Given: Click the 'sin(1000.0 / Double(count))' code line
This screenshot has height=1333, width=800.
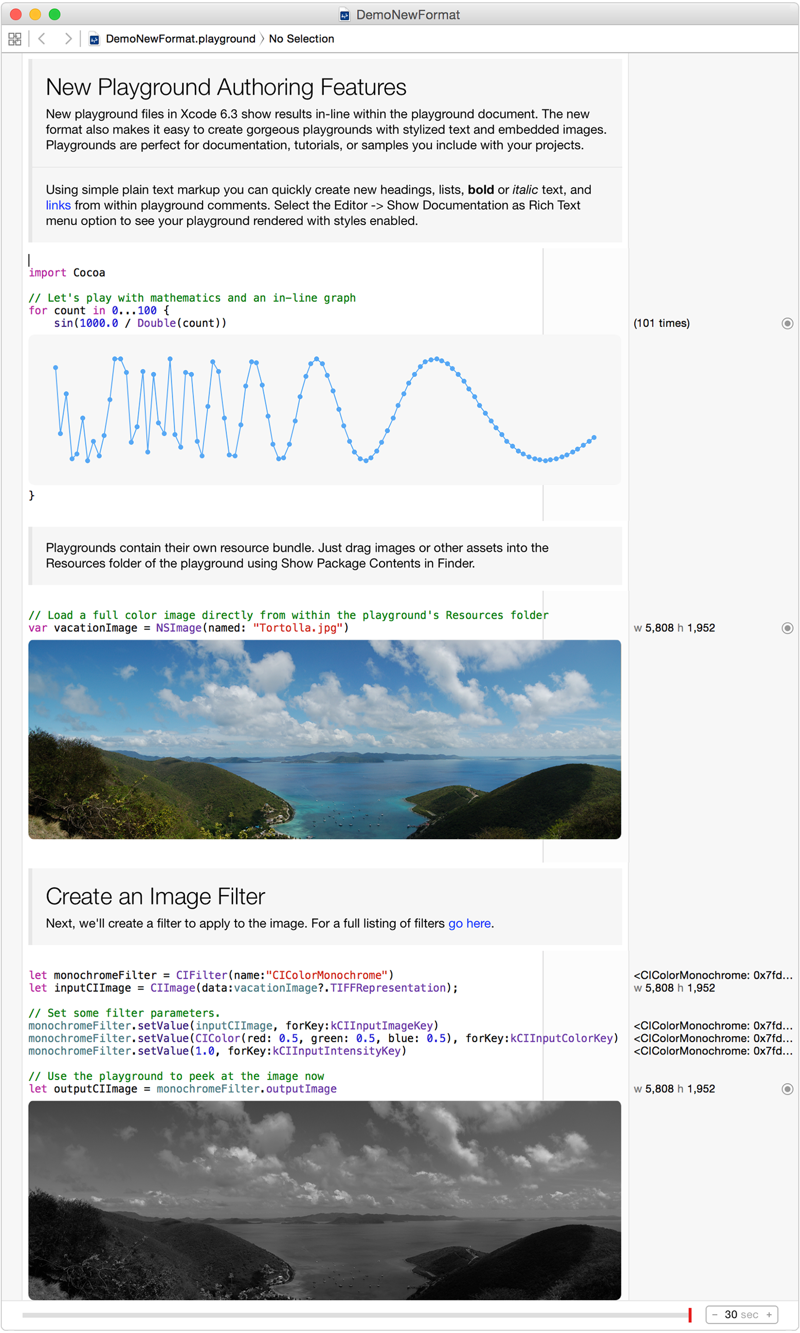Looking at the screenshot, I should 140,324.
